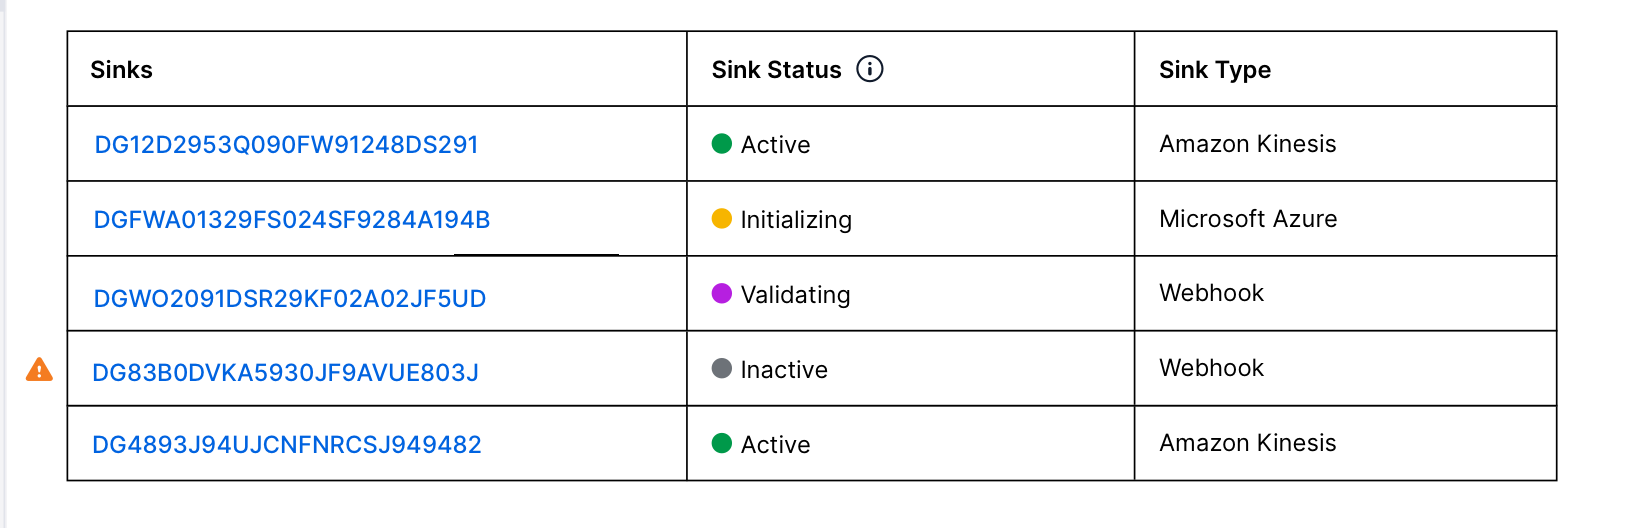Viewport: 1636px width, 528px height.
Task: Open sink DGFWA01329FS024SF9284A194B
Action: click(x=292, y=220)
